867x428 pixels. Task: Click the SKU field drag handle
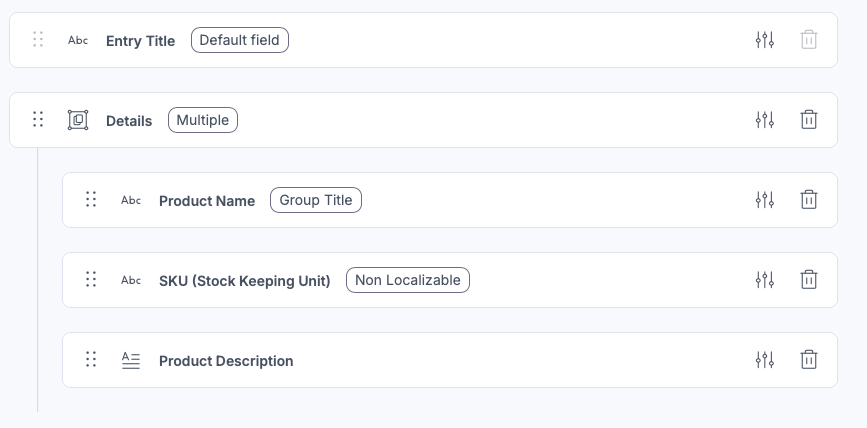coord(91,280)
